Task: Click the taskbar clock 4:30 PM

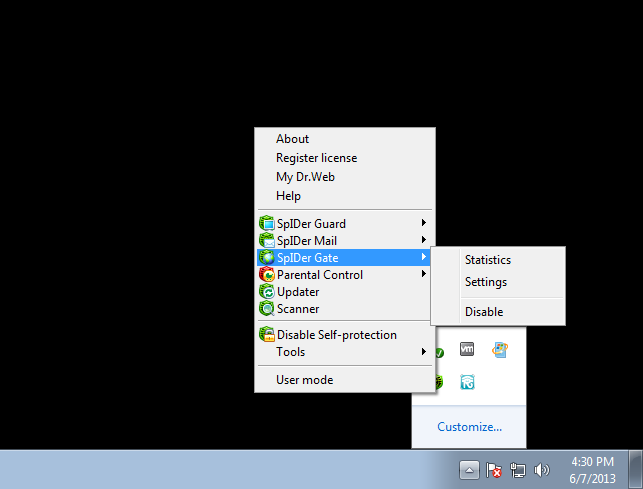Action: click(593, 462)
